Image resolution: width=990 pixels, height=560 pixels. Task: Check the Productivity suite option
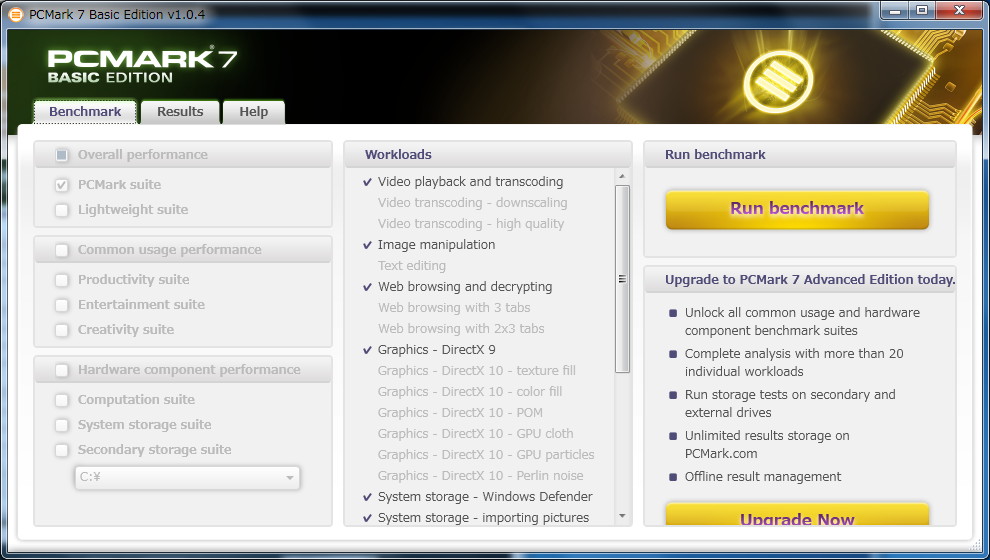(x=62, y=280)
